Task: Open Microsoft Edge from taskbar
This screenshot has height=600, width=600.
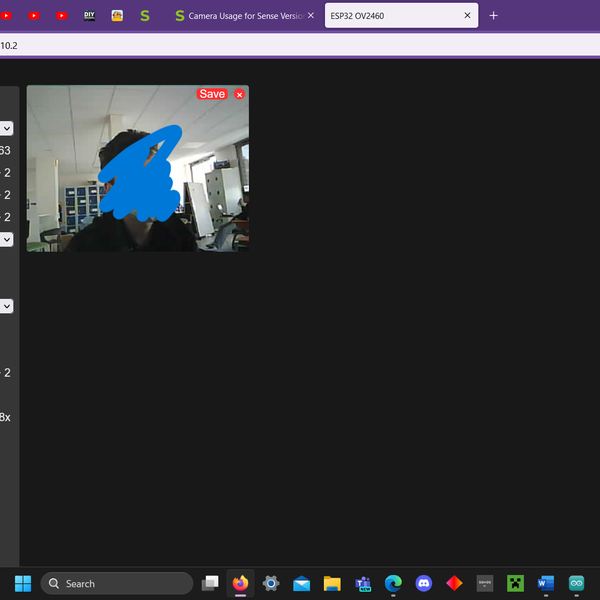Action: (x=393, y=583)
